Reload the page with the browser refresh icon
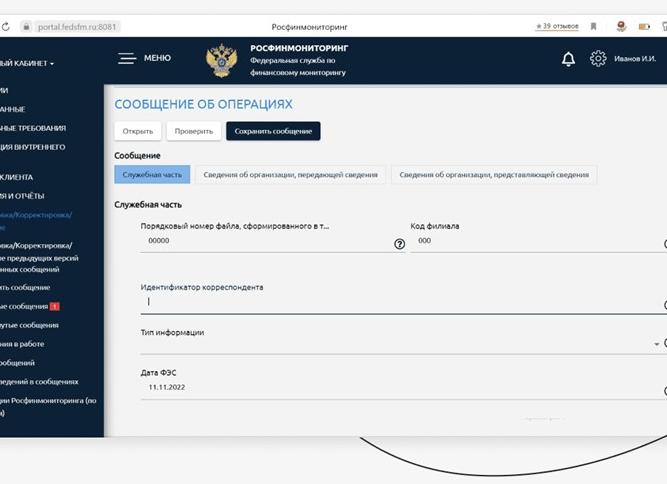The width and height of the screenshot is (667, 484). pos(6,27)
